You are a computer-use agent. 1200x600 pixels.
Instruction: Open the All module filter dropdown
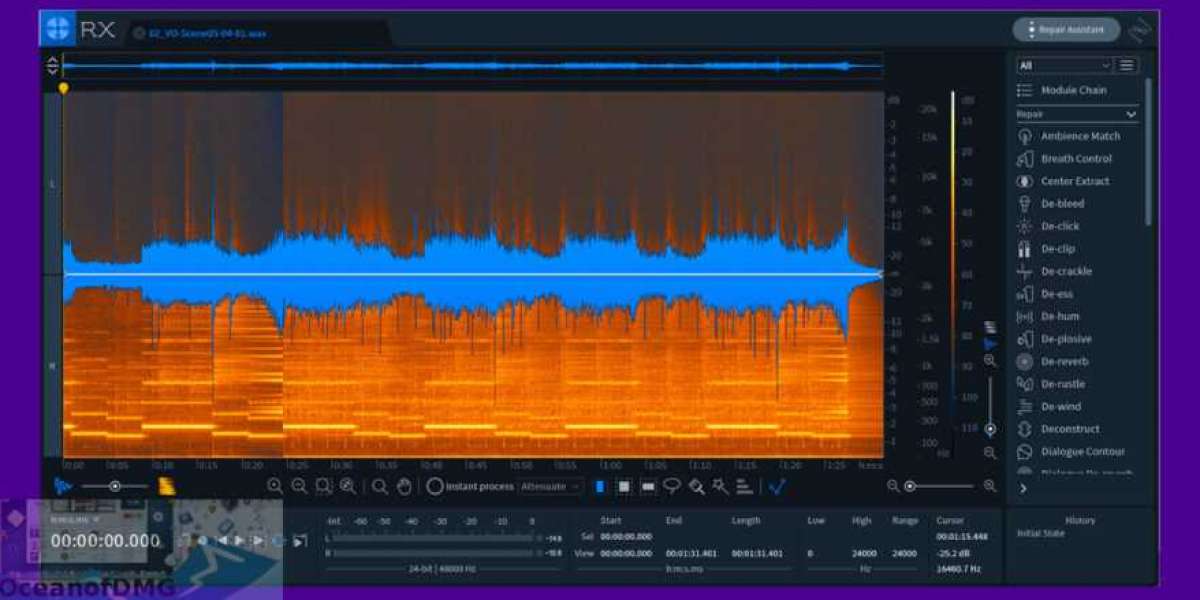pyautogui.click(x=1064, y=66)
